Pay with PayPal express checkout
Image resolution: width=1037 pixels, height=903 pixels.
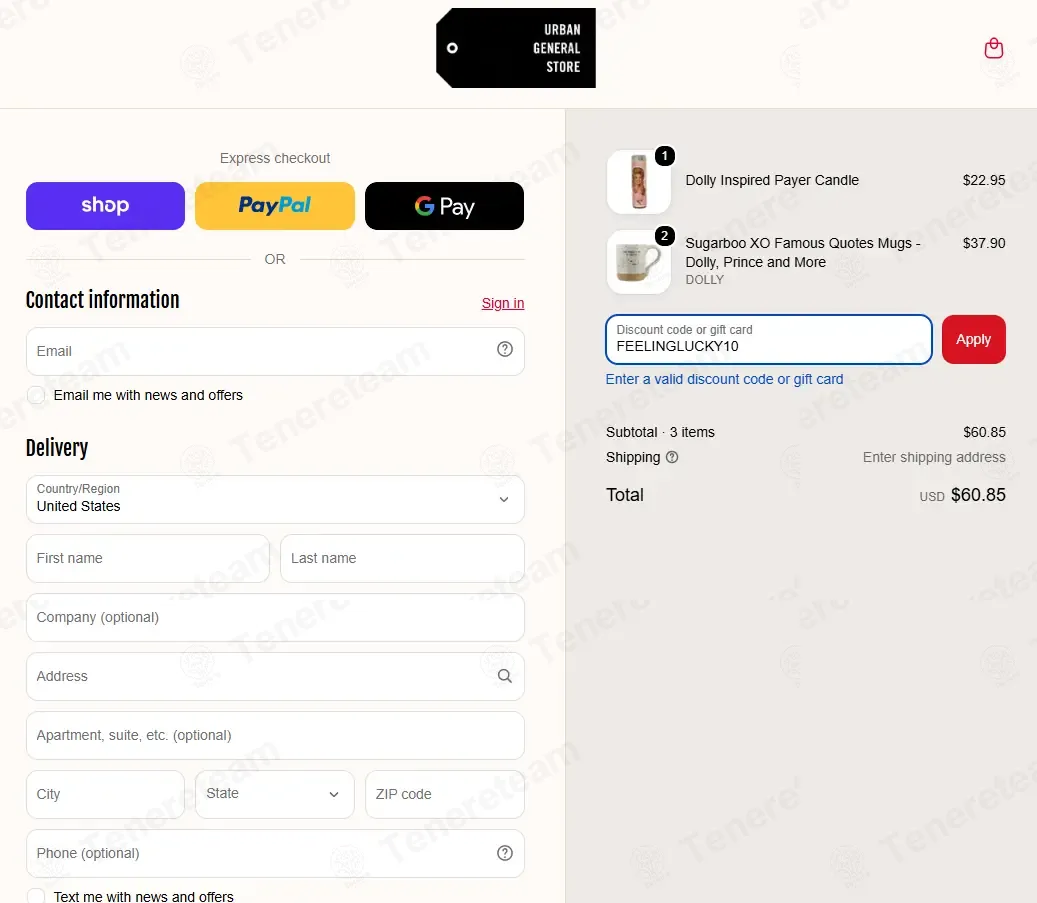(275, 206)
